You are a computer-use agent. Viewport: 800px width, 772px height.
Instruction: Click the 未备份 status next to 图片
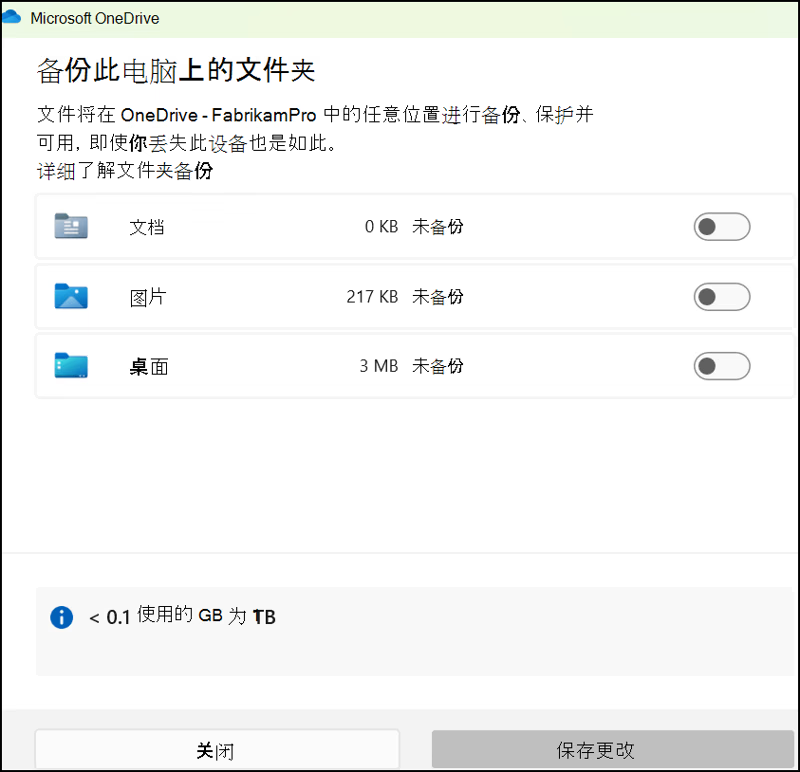(x=438, y=296)
